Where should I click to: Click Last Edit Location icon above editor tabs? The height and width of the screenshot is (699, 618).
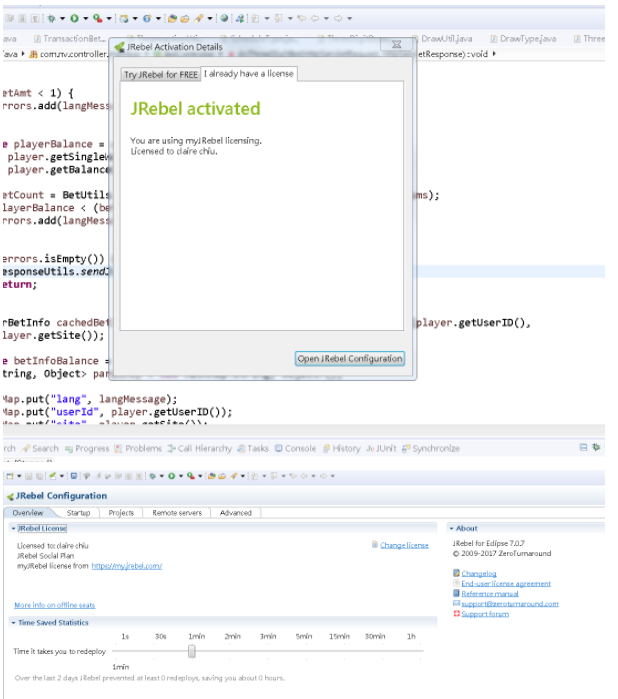[302, 18]
